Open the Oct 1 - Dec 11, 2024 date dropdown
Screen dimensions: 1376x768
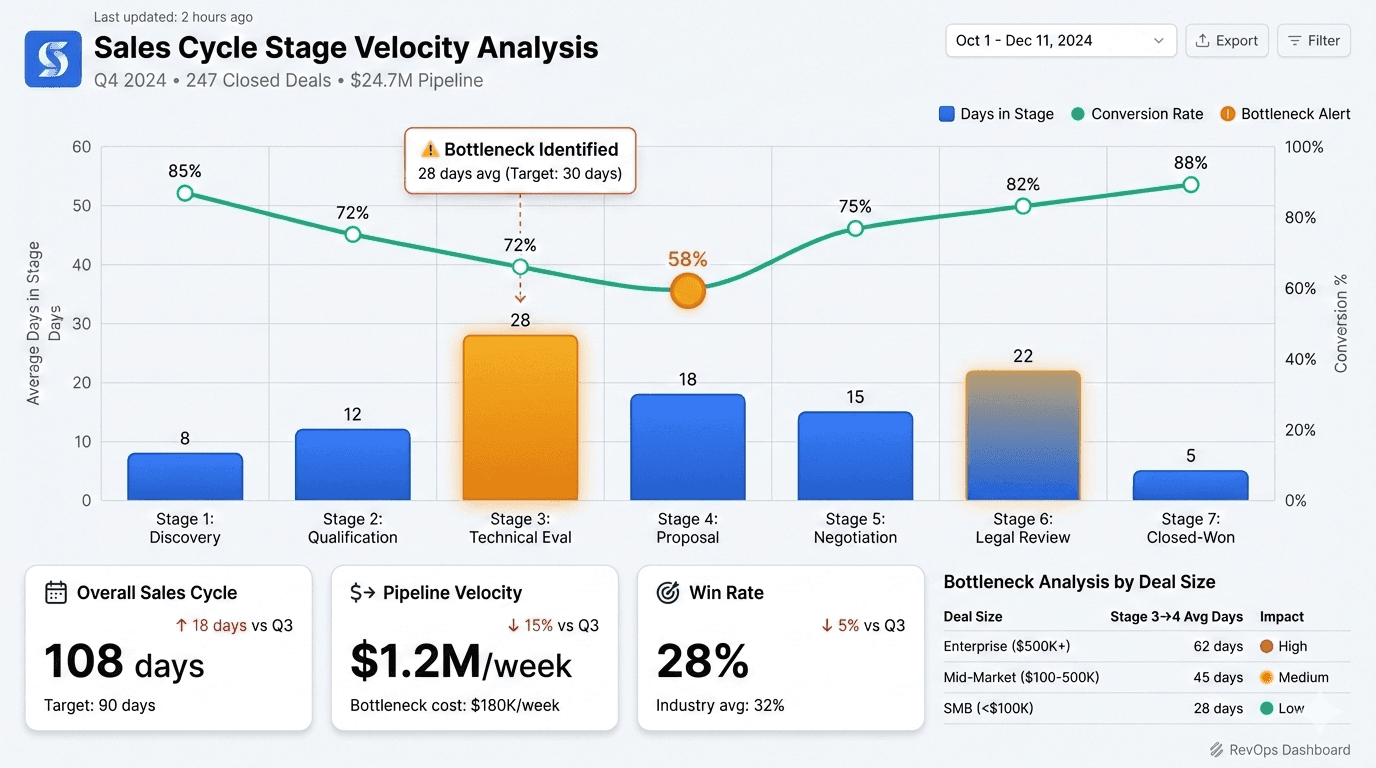(1060, 40)
